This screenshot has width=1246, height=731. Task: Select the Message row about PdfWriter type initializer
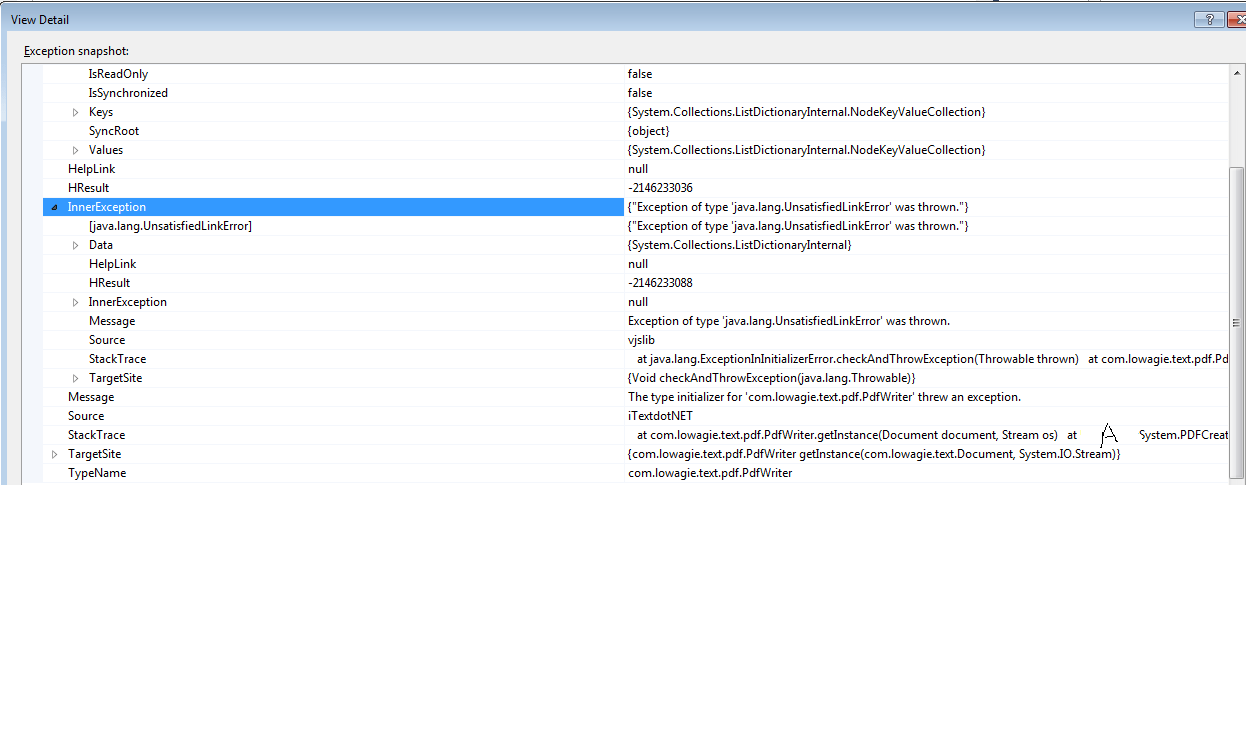tap(91, 396)
